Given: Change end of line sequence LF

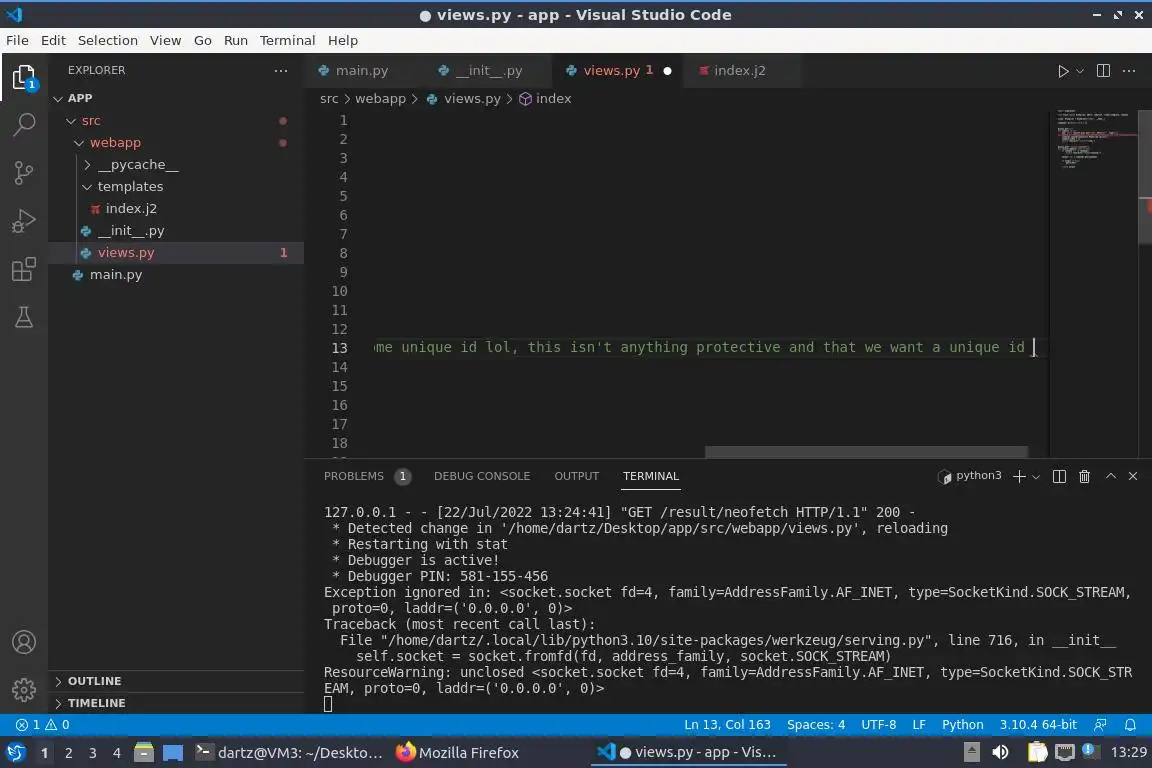Looking at the screenshot, I should coord(919,725).
